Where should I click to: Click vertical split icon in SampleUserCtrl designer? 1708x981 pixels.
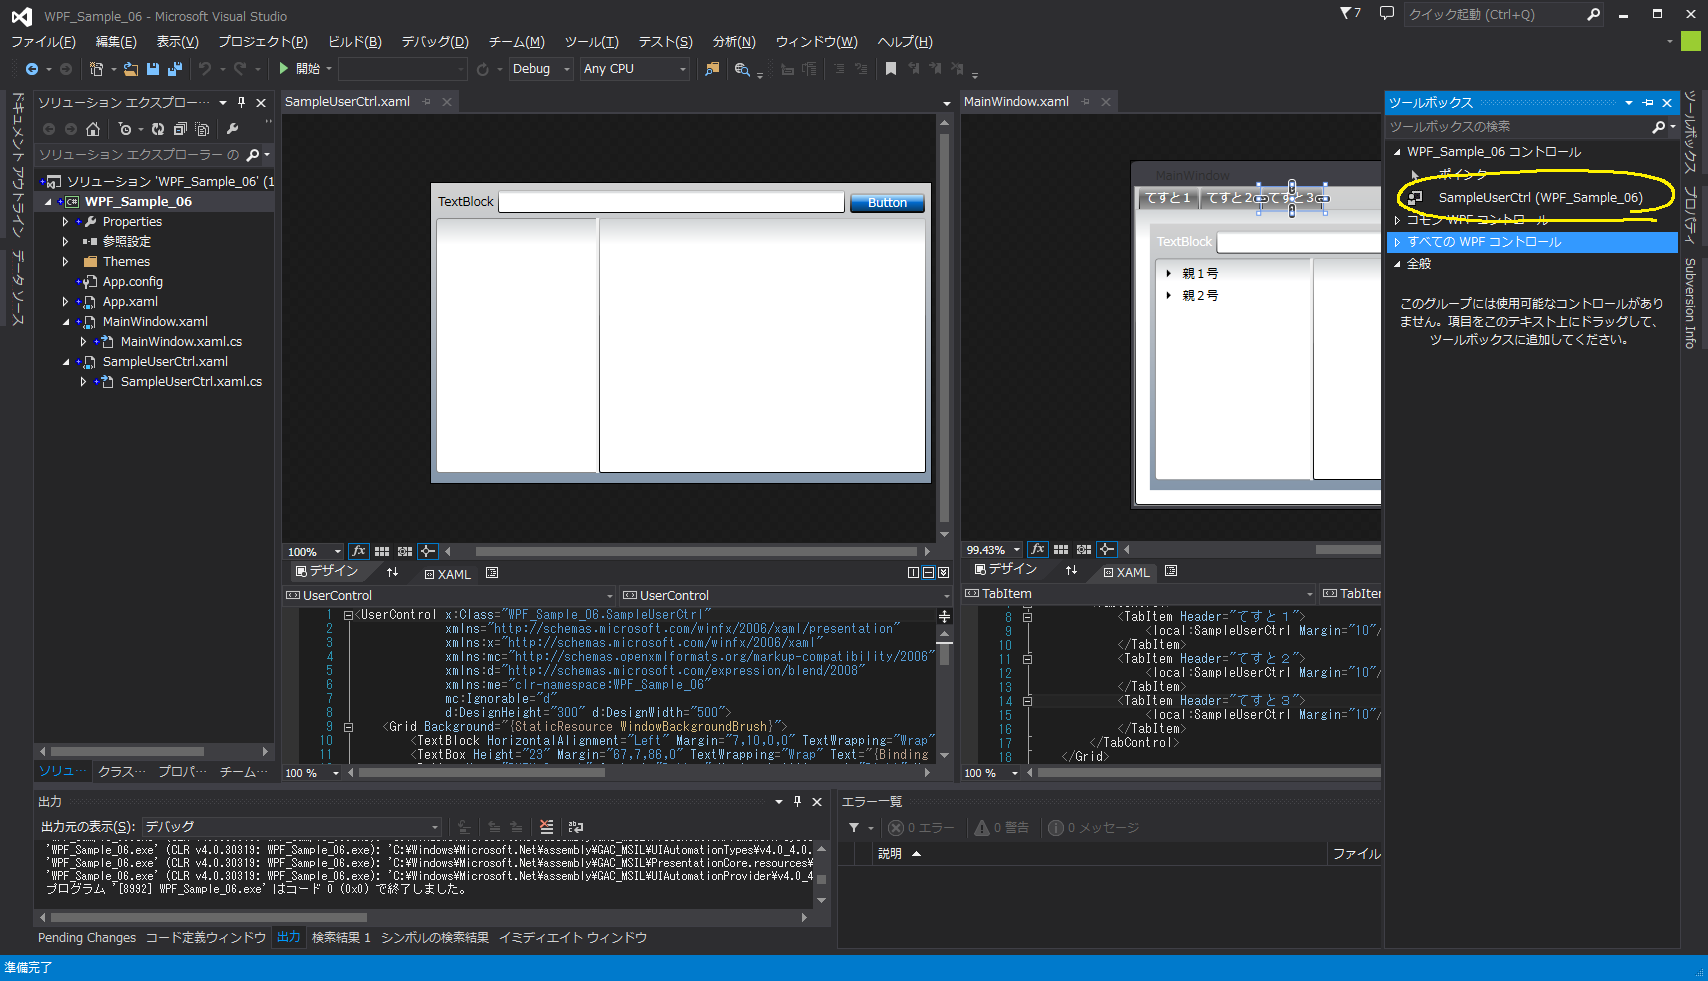coord(913,573)
